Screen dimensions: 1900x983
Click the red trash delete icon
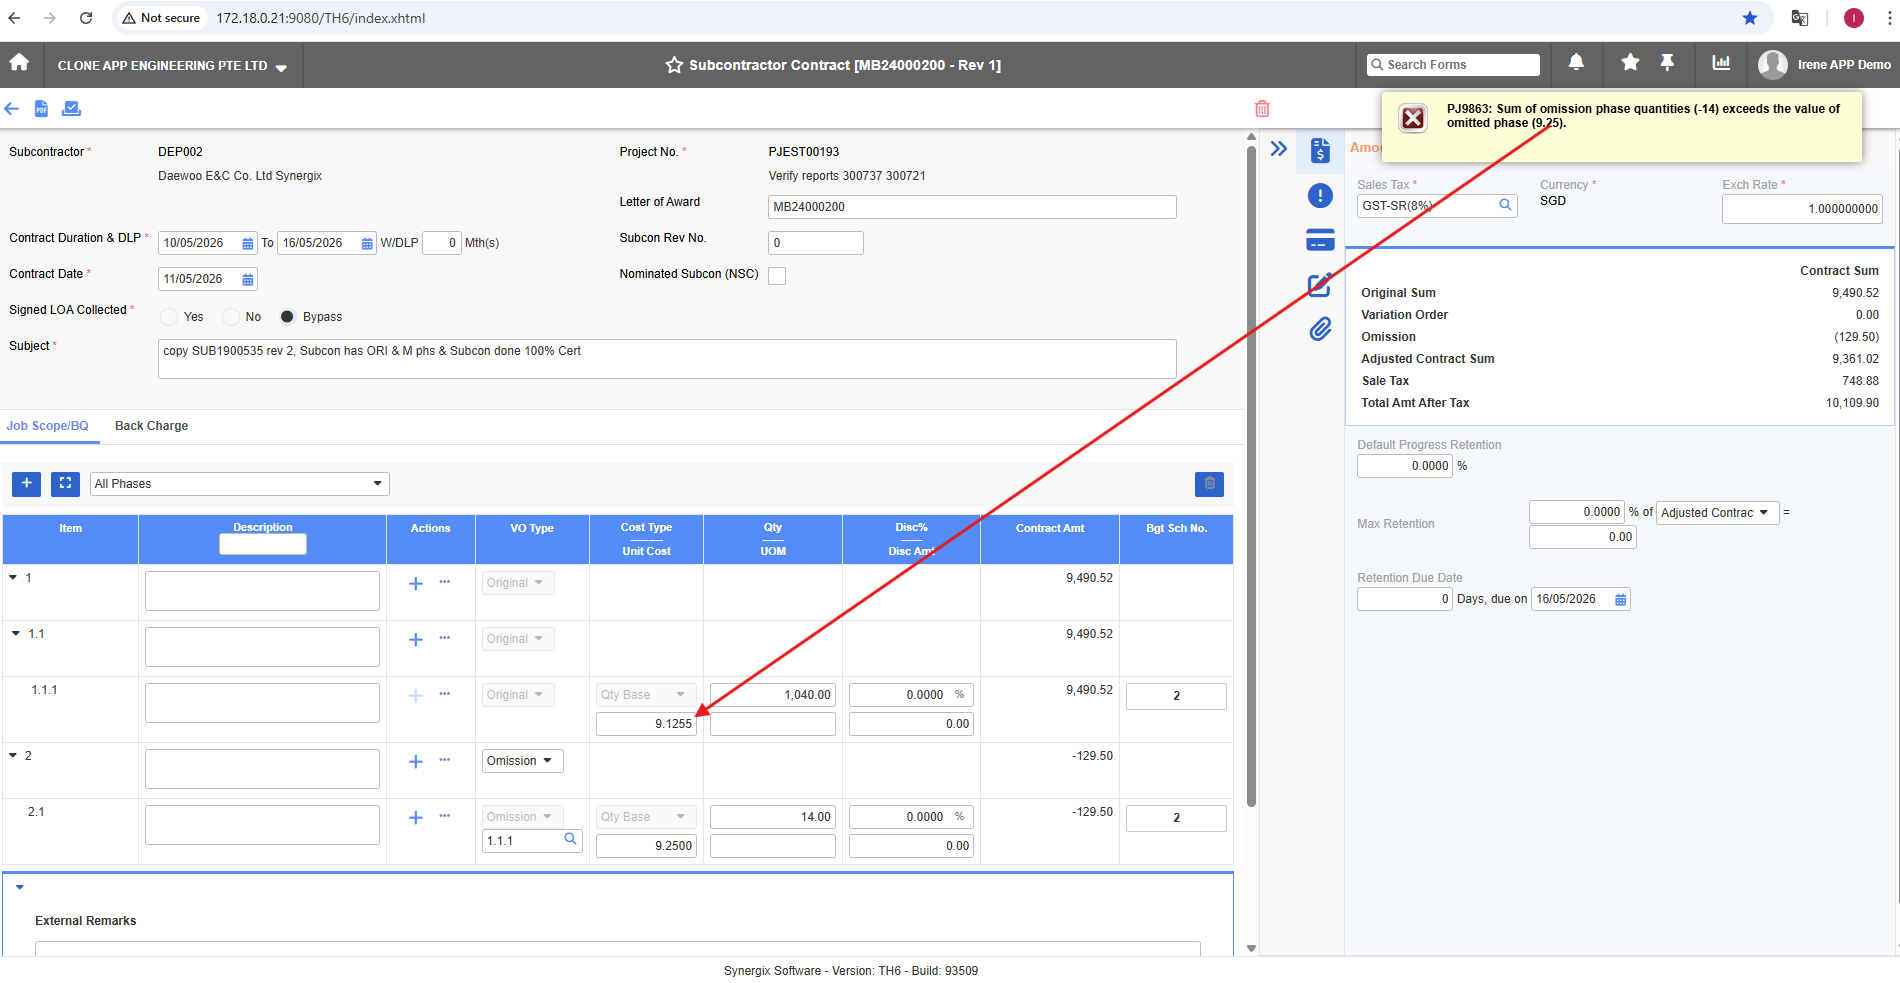click(1262, 108)
